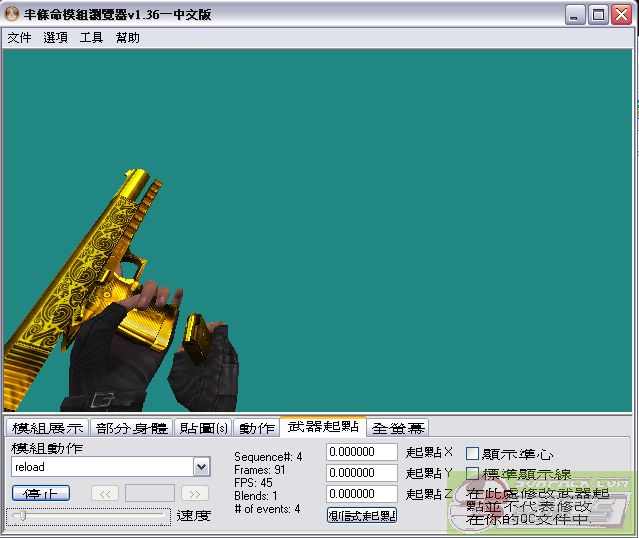Viewport: 639px width, 538px height.
Task: Click the 起點 Y origin input field
Action: pyautogui.click(x=361, y=473)
